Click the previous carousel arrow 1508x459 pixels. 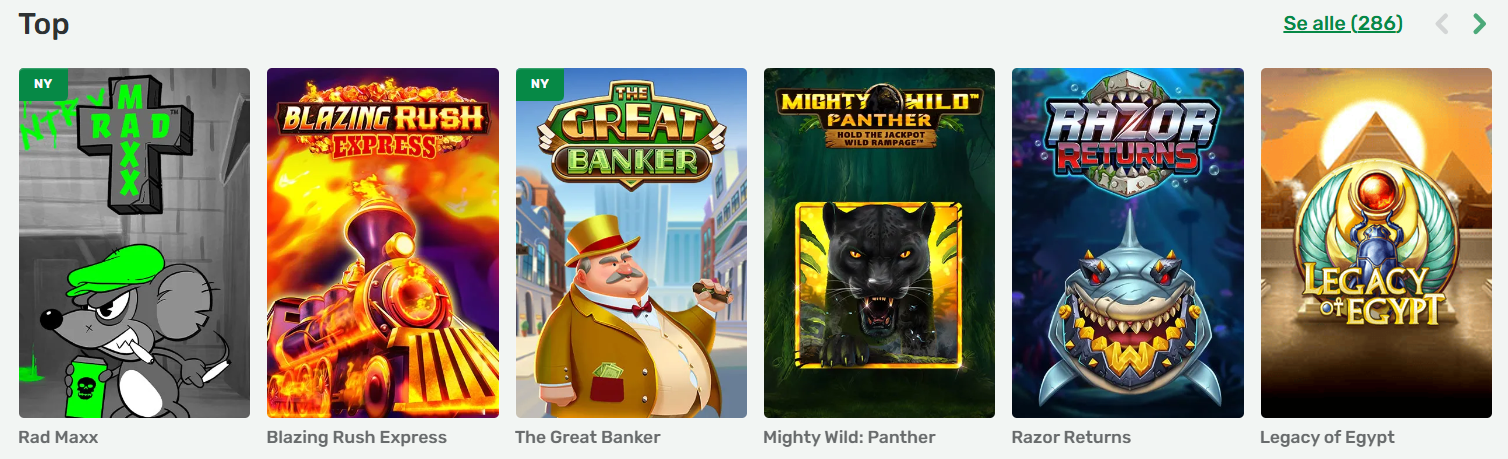[x=1442, y=24]
